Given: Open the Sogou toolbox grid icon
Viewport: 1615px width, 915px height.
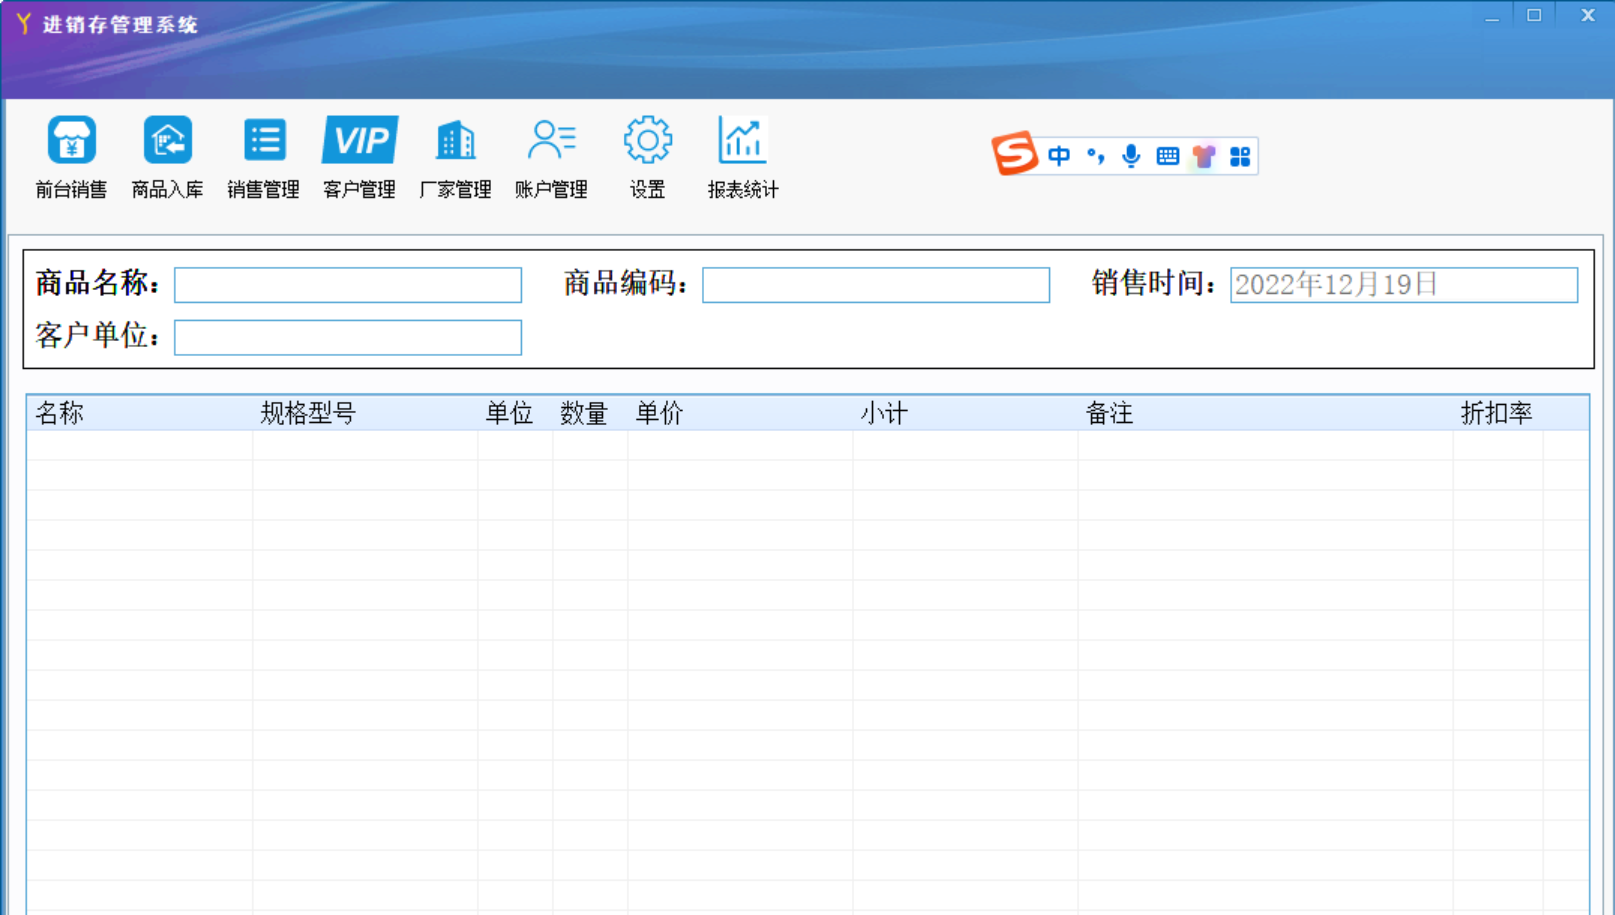Looking at the screenshot, I should point(1240,156).
